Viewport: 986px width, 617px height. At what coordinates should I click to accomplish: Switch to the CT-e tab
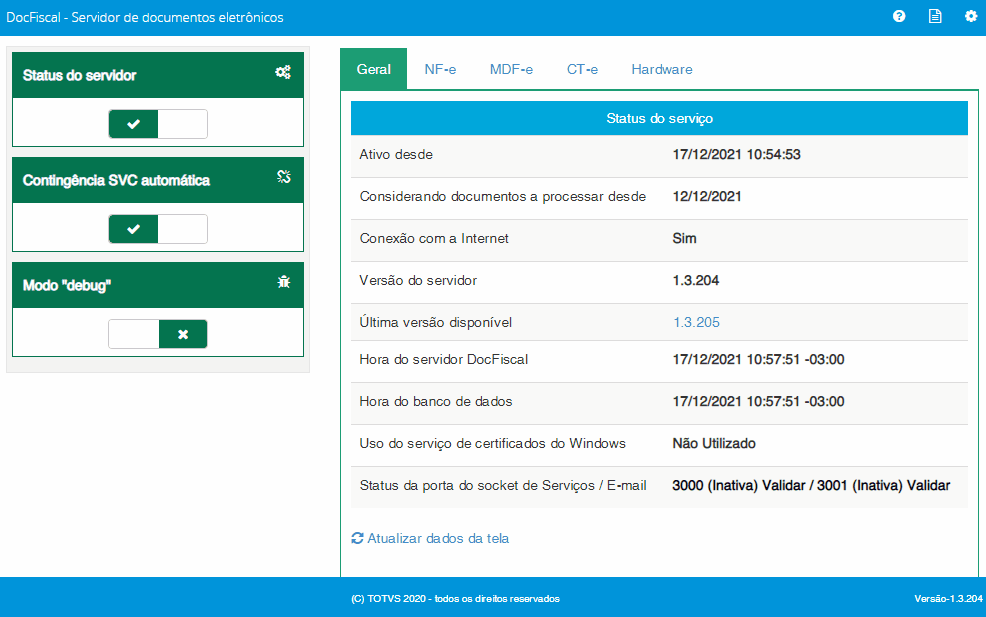[582, 69]
